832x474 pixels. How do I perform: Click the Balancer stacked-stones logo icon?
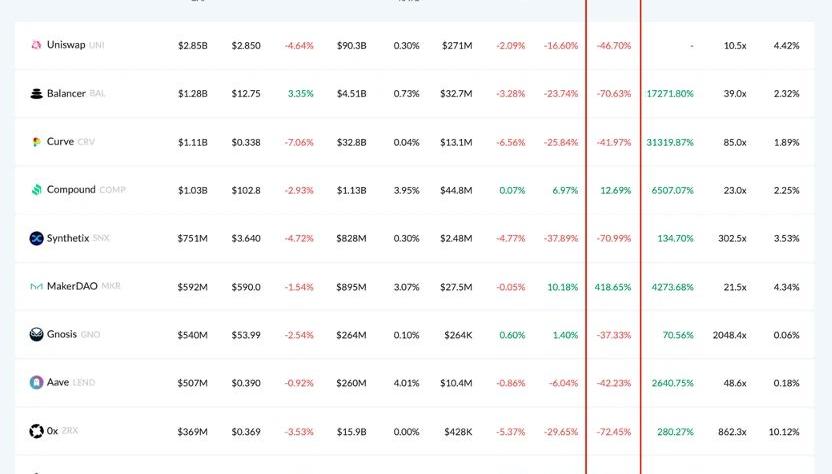(x=37, y=94)
